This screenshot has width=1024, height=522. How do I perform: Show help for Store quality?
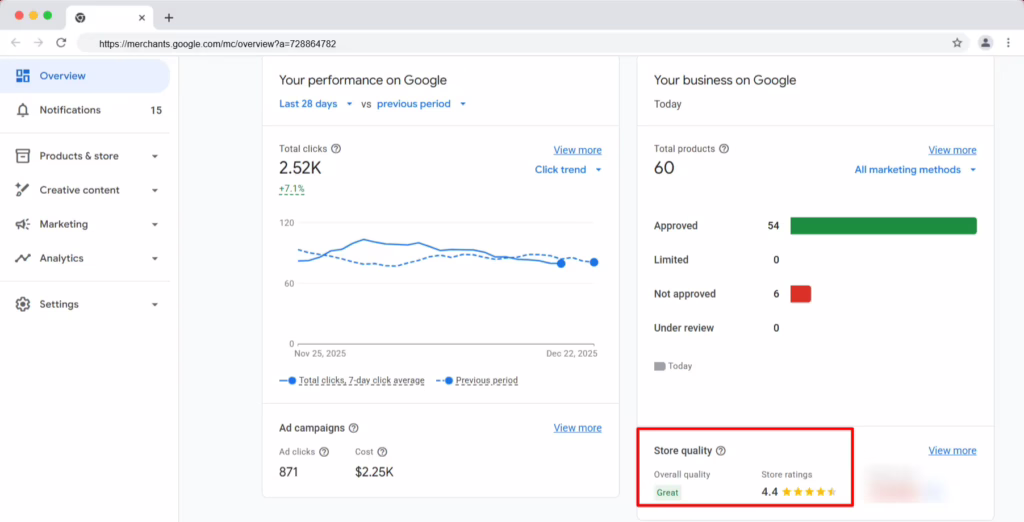pyautogui.click(x=721, y=451)
